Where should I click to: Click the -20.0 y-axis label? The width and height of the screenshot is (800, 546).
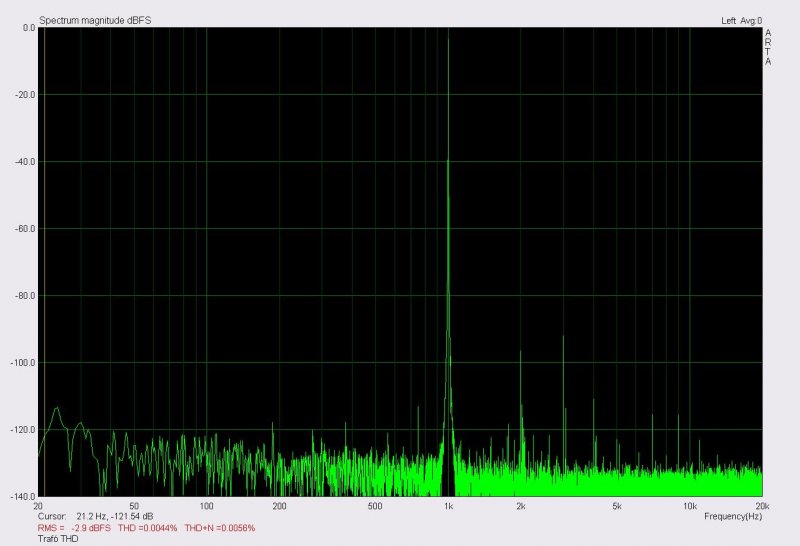pos(25,95)
